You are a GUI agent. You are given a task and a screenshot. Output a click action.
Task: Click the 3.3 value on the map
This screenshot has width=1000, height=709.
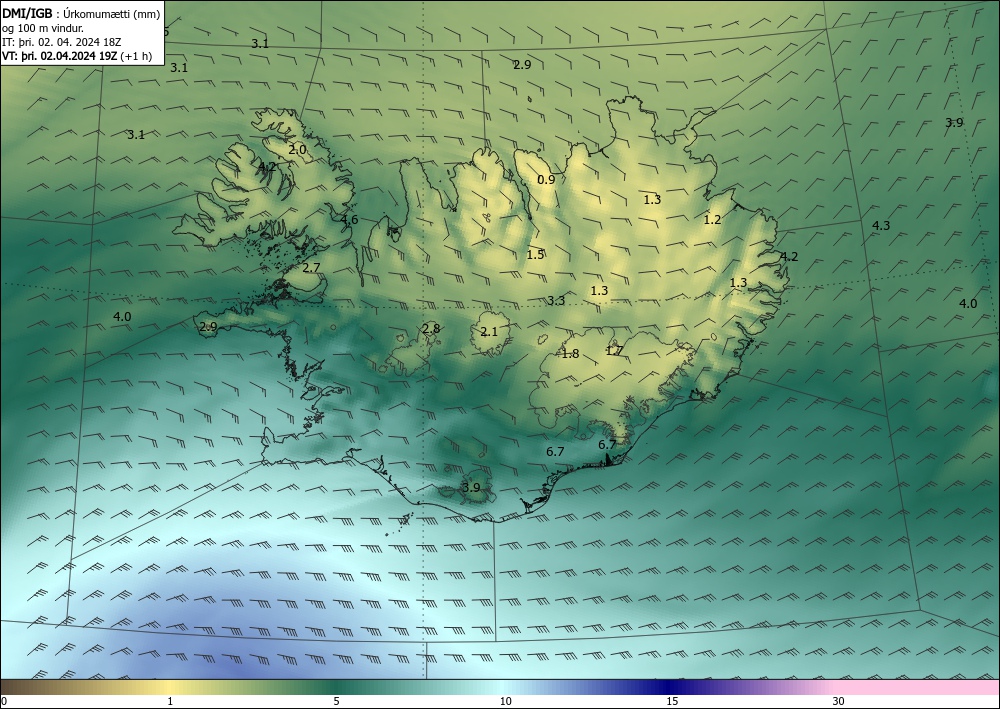coord(556,301)
